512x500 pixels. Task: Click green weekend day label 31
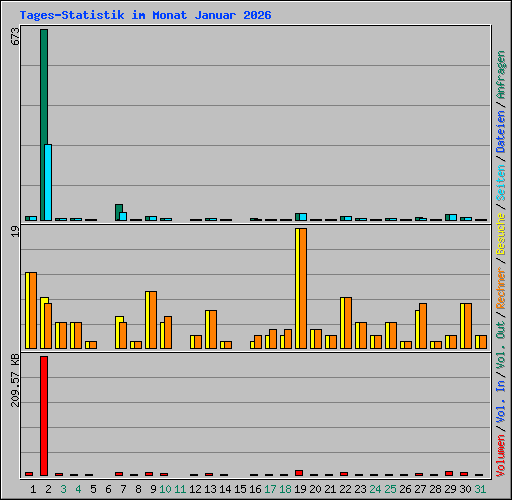480,489
